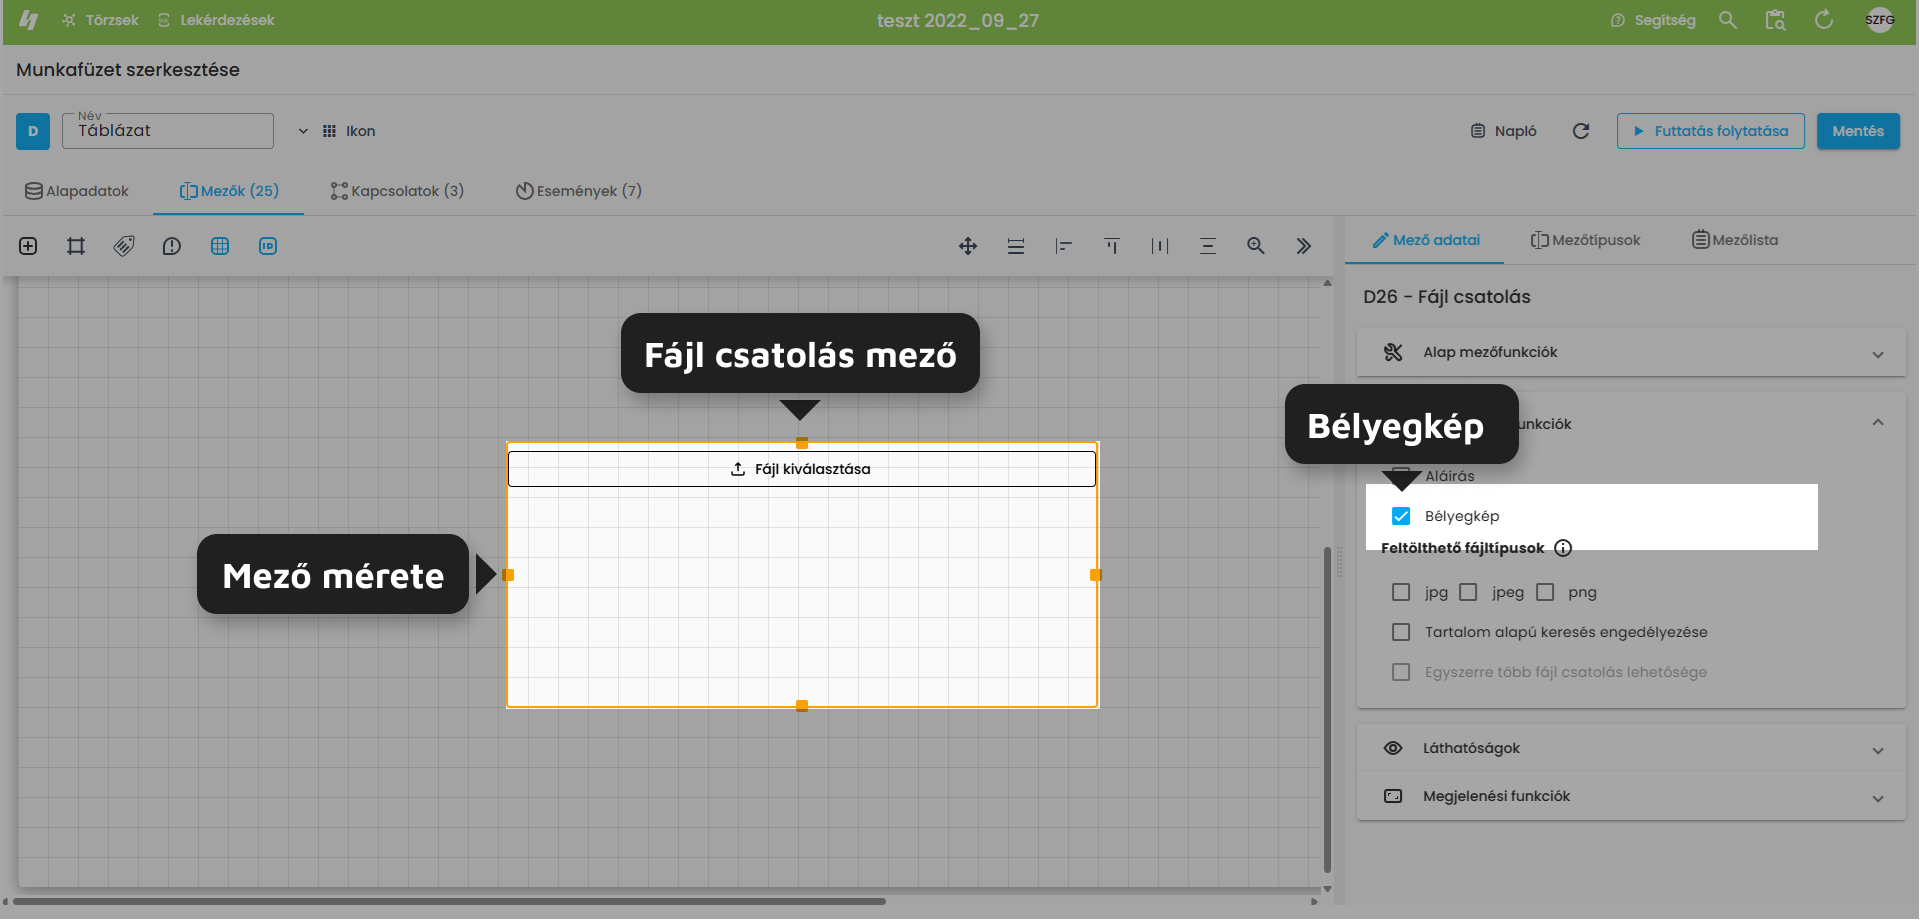Expand the Megjelenési funkciók section
The height and width of the screenshot is (920, 1920).
tap(1631, 796)
